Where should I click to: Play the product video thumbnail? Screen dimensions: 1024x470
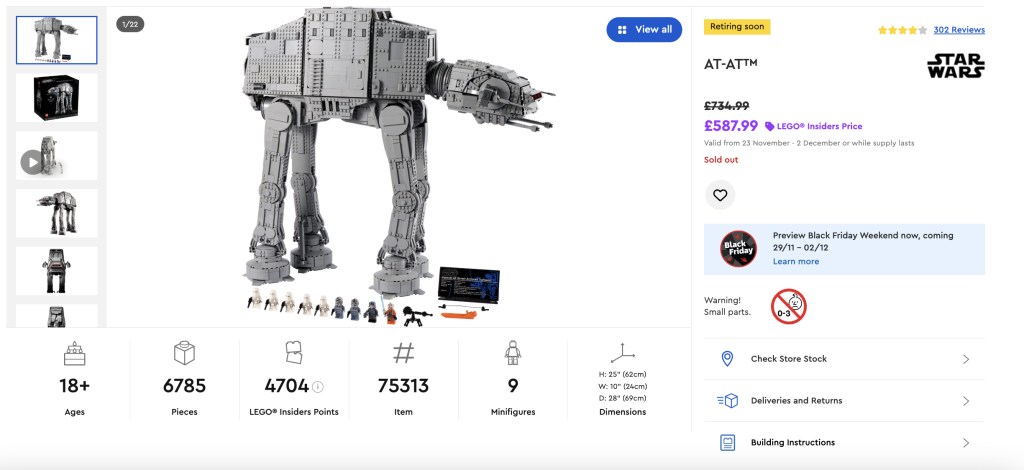(x=34, y=161)
